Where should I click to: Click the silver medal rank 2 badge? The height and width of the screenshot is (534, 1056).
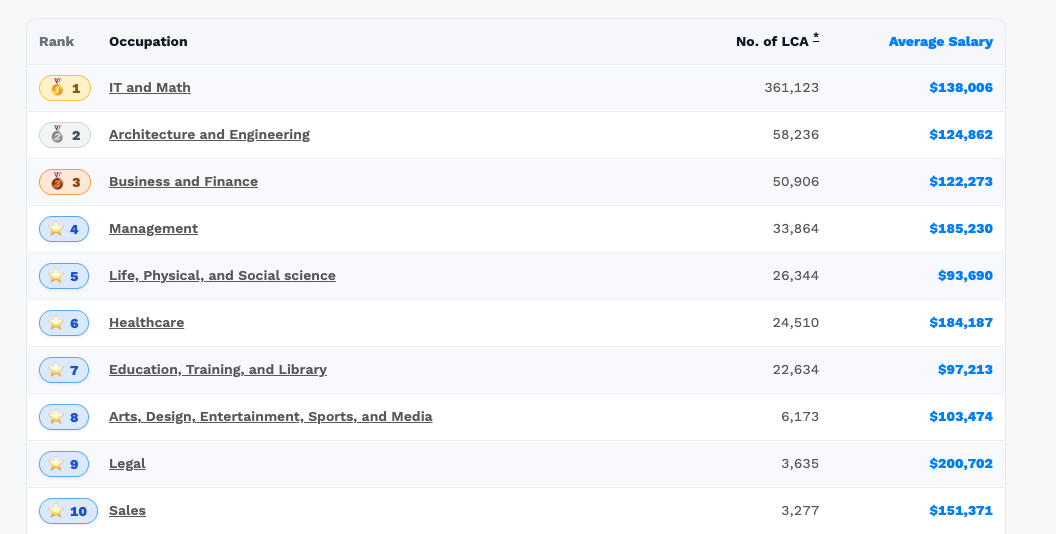click(x=65, y=135)
